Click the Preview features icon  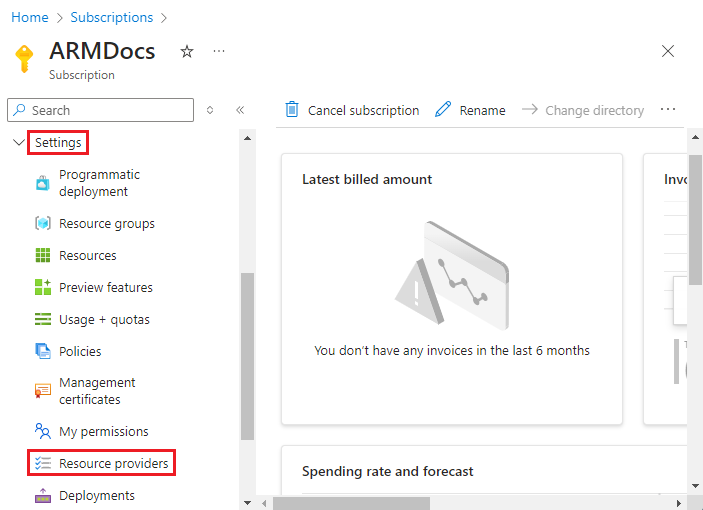pyautogui.click(x=43, y=287)
